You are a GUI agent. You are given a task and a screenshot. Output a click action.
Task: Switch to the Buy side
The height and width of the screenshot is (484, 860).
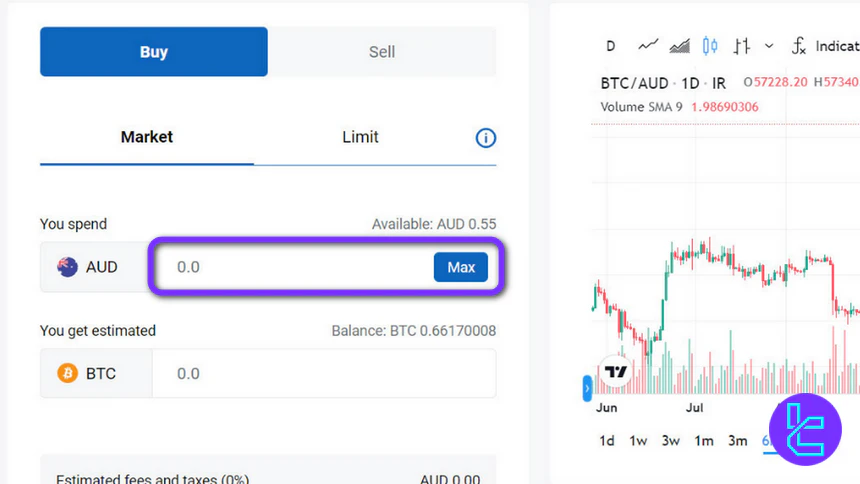click(x=153, y=52)
